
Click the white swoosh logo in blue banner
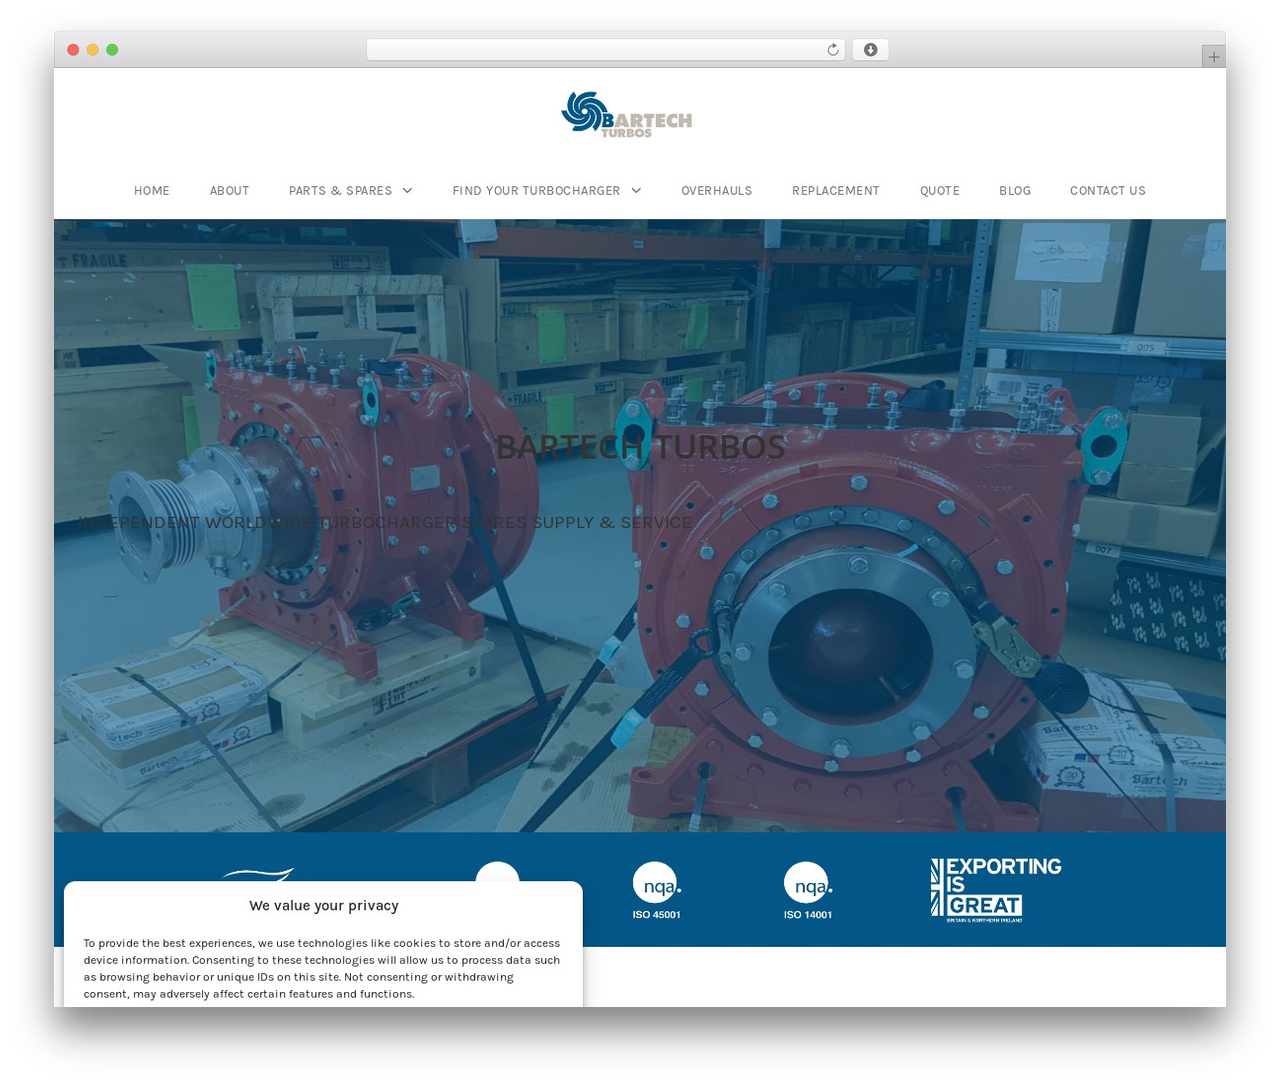tap(258, 874)
